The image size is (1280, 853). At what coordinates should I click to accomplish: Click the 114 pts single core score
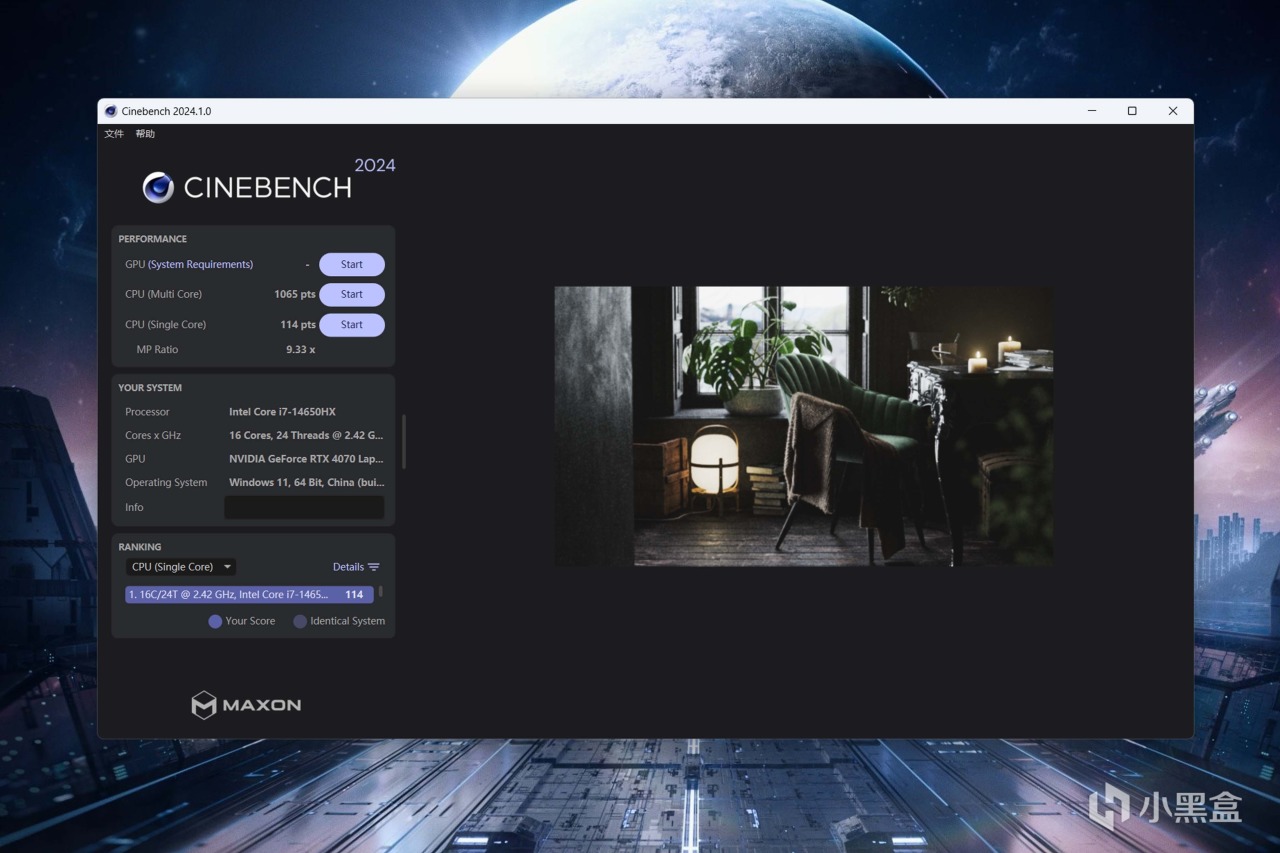click(x=298, y=325)
